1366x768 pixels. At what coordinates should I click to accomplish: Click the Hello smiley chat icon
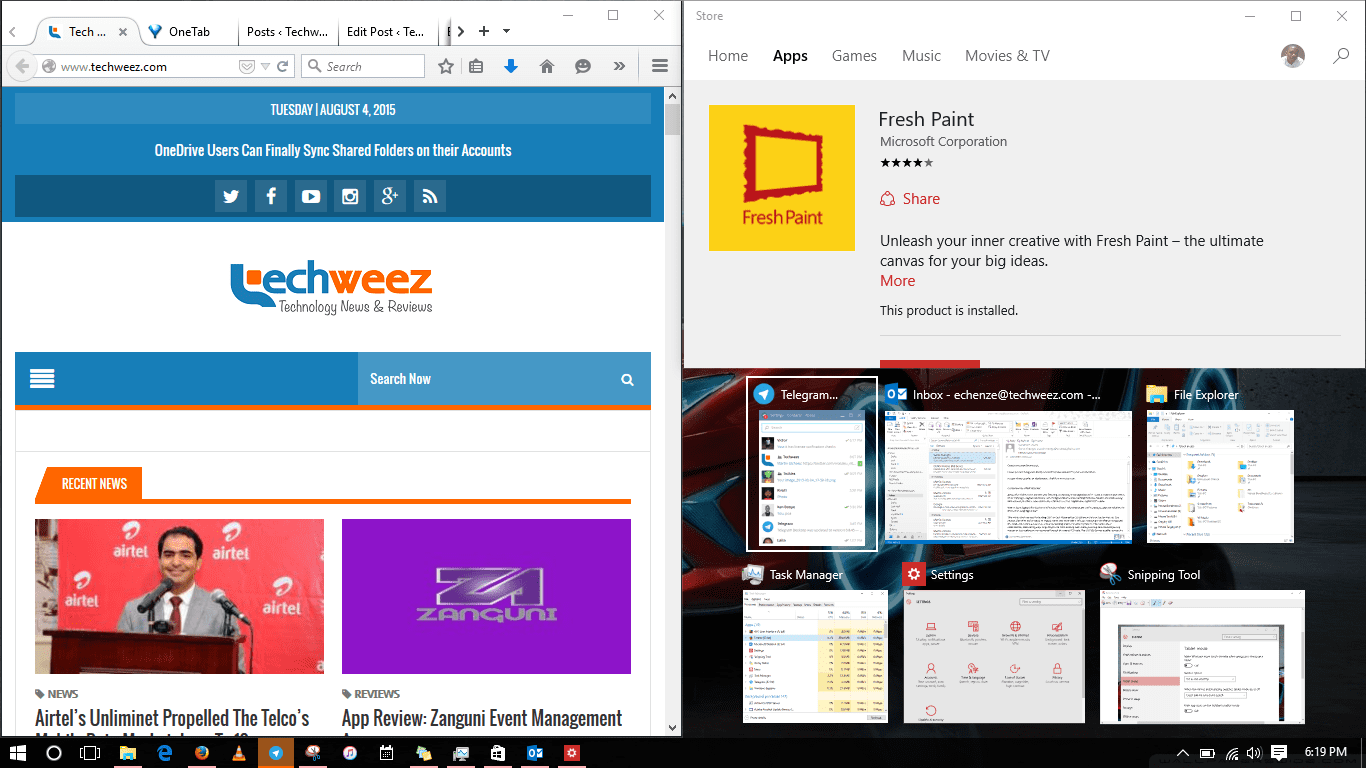click(583, 67)
